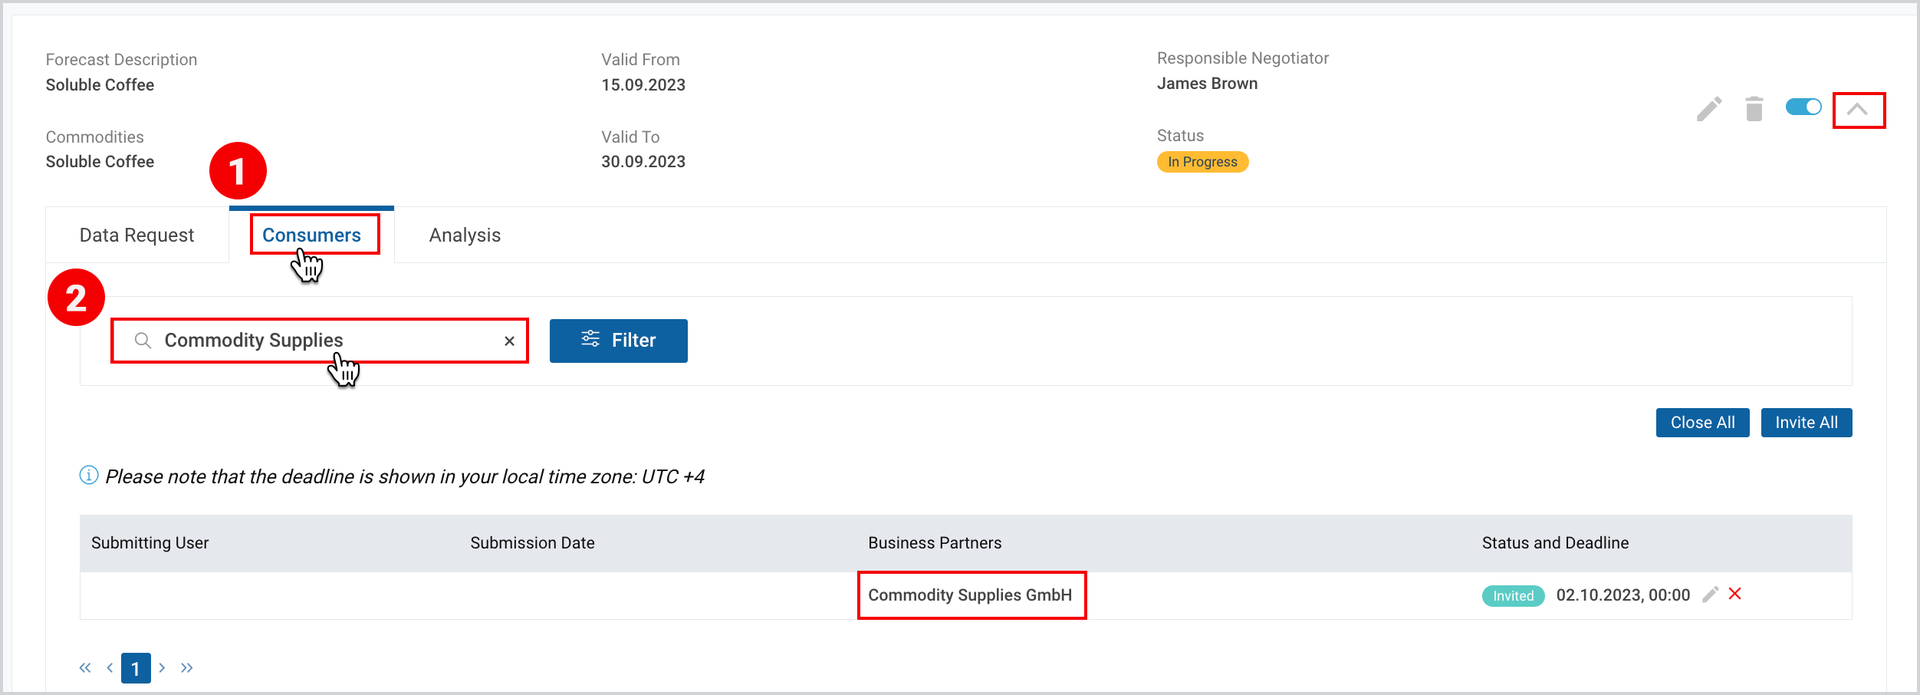Go to the first page of results
Image resolution: width=1920 pixels, height=695 pixels.
(85, 668)
